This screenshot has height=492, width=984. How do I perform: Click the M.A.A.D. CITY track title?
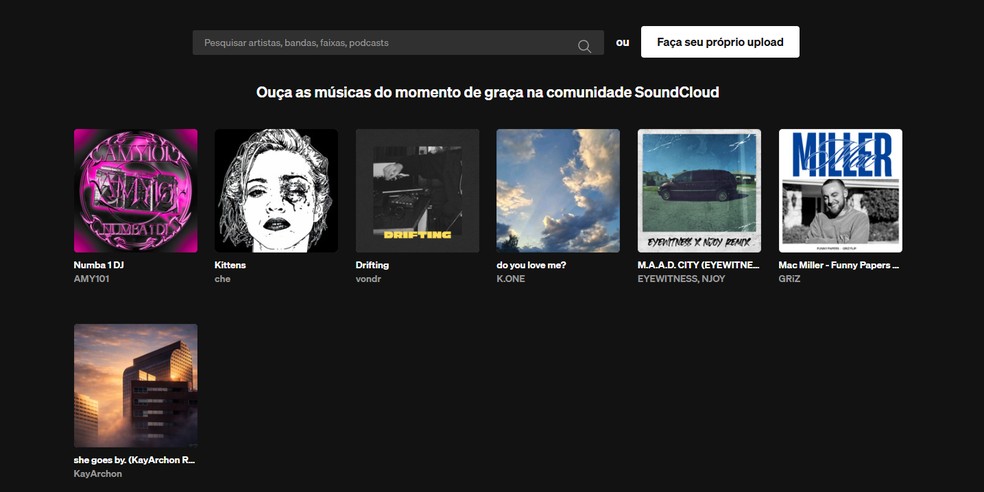pyautogui.click(x=698, y=265)
